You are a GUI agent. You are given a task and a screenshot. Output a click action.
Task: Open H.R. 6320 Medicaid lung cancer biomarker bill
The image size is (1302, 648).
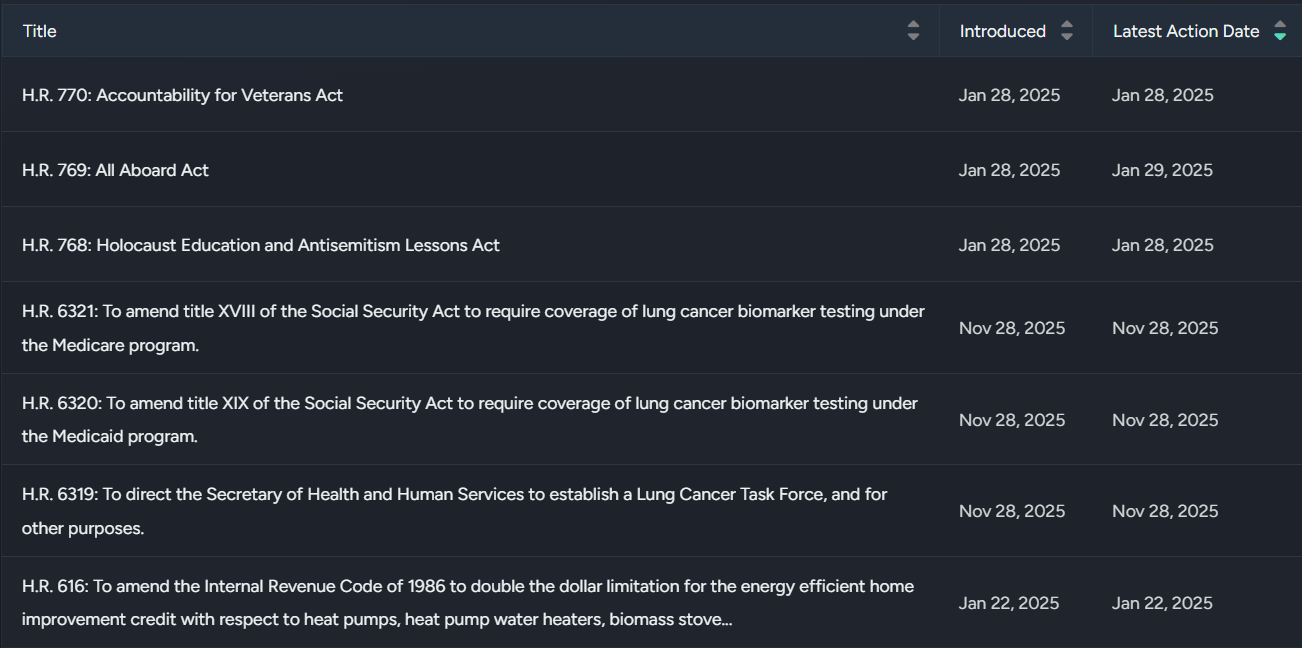pyautogui.click(x=469, y=403)
